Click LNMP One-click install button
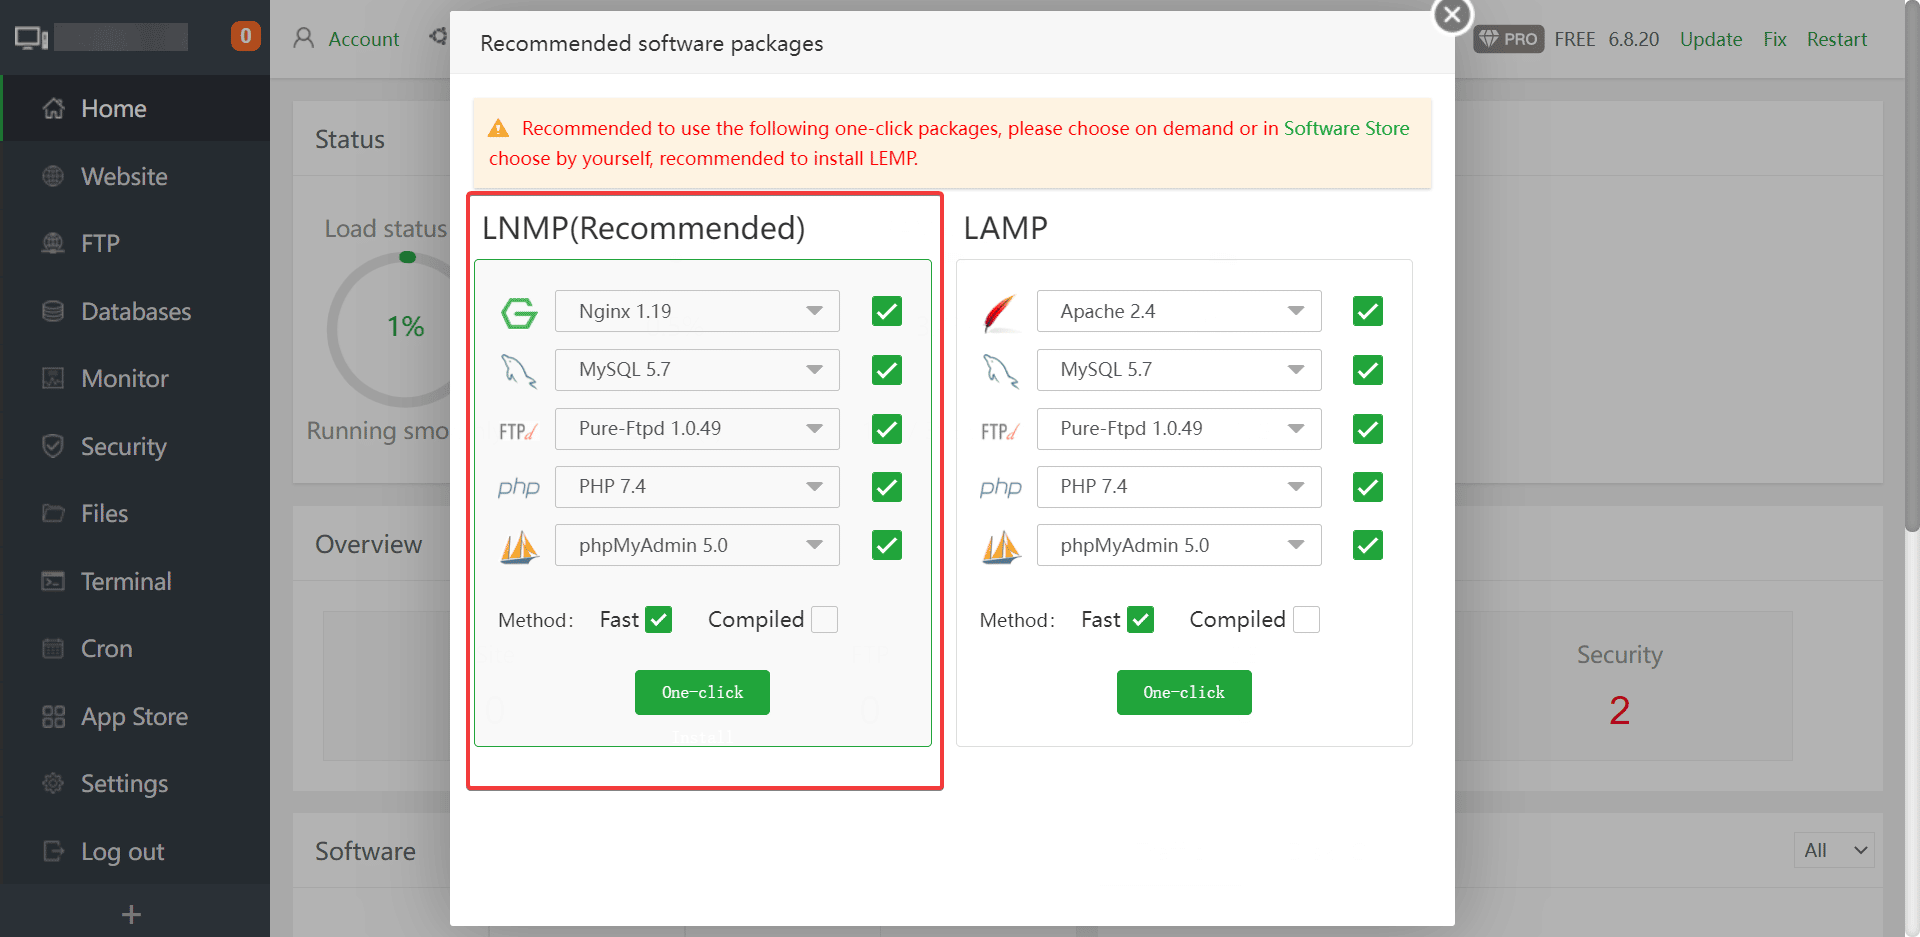 [702, 692]
